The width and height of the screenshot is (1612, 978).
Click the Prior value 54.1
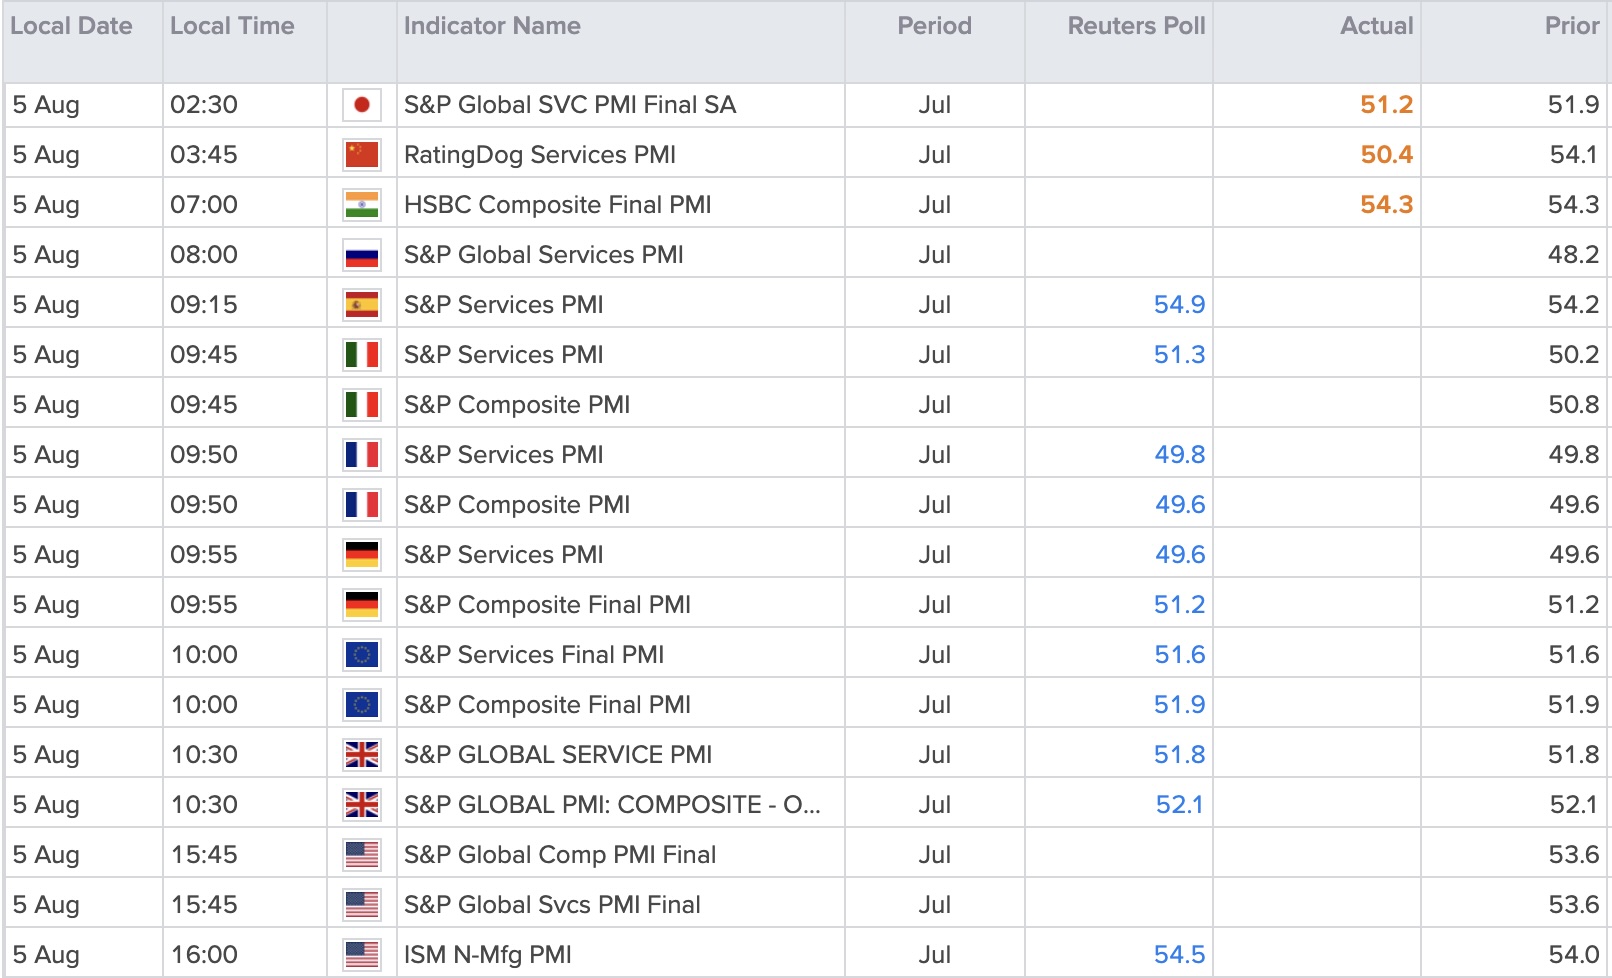tap(1573, 155)
